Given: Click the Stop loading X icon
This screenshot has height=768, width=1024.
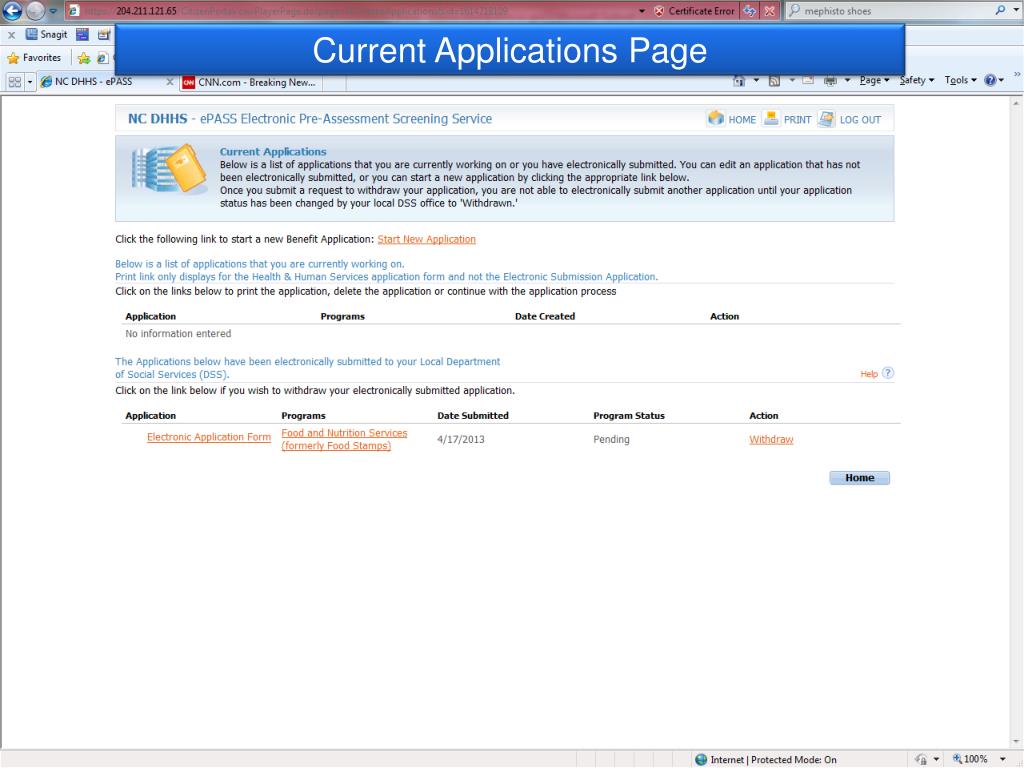Looking at the screenshot, I should (x=770, y=11).
